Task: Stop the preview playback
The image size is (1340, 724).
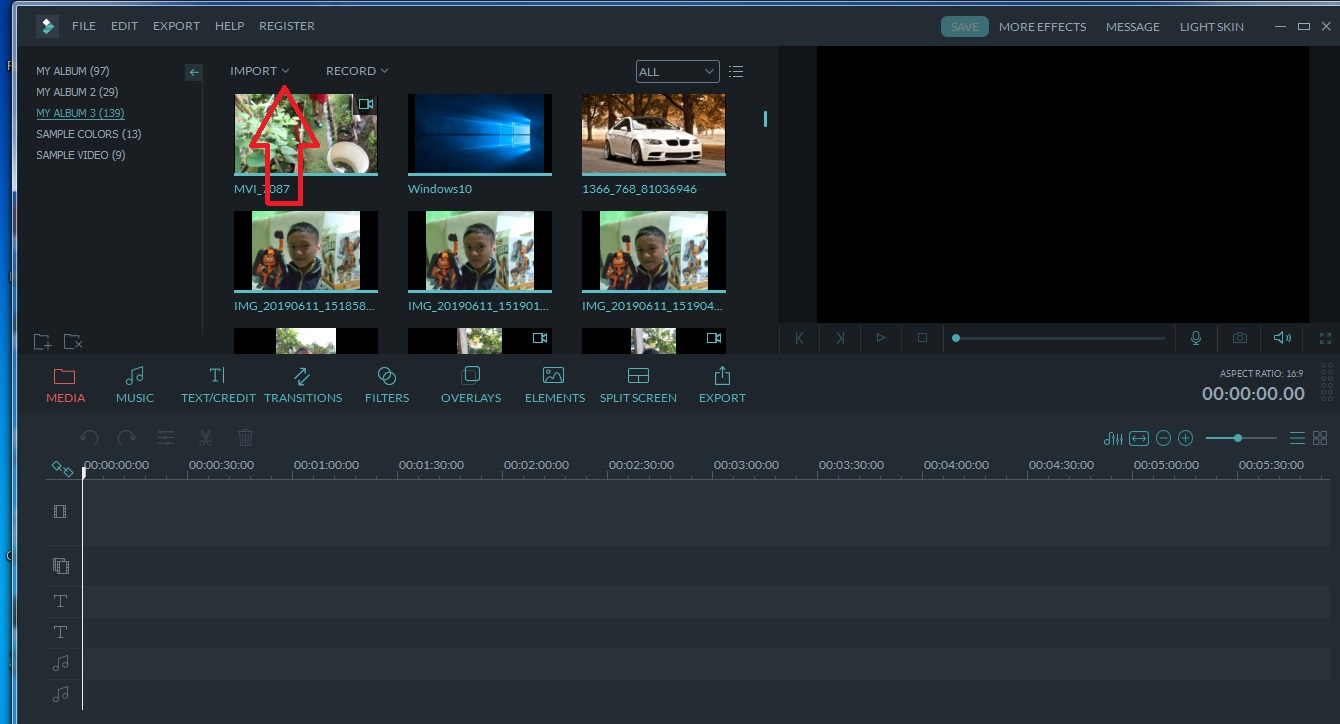Action: pos(922,338)
